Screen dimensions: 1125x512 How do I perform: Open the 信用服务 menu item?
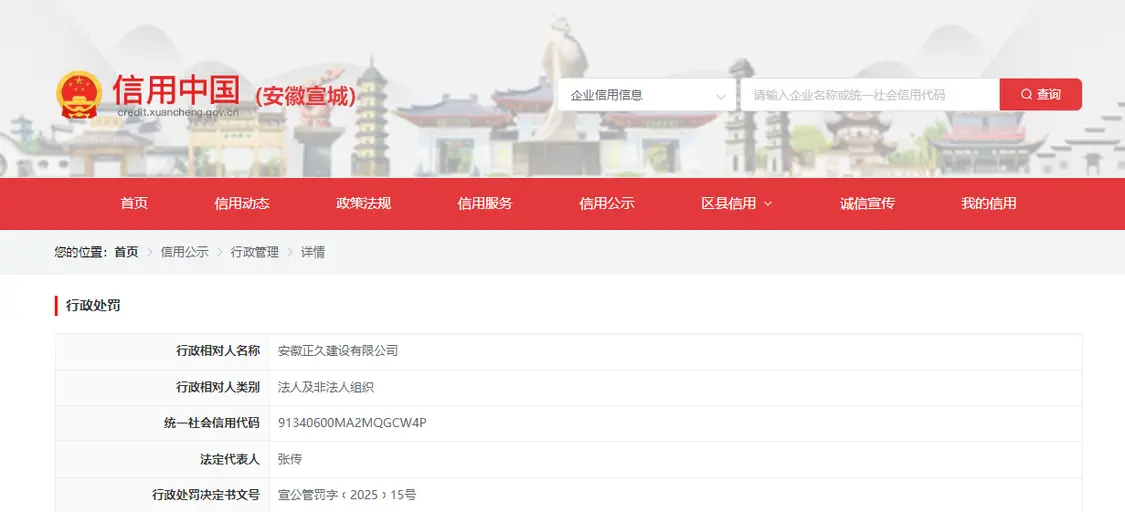point(485,204)
